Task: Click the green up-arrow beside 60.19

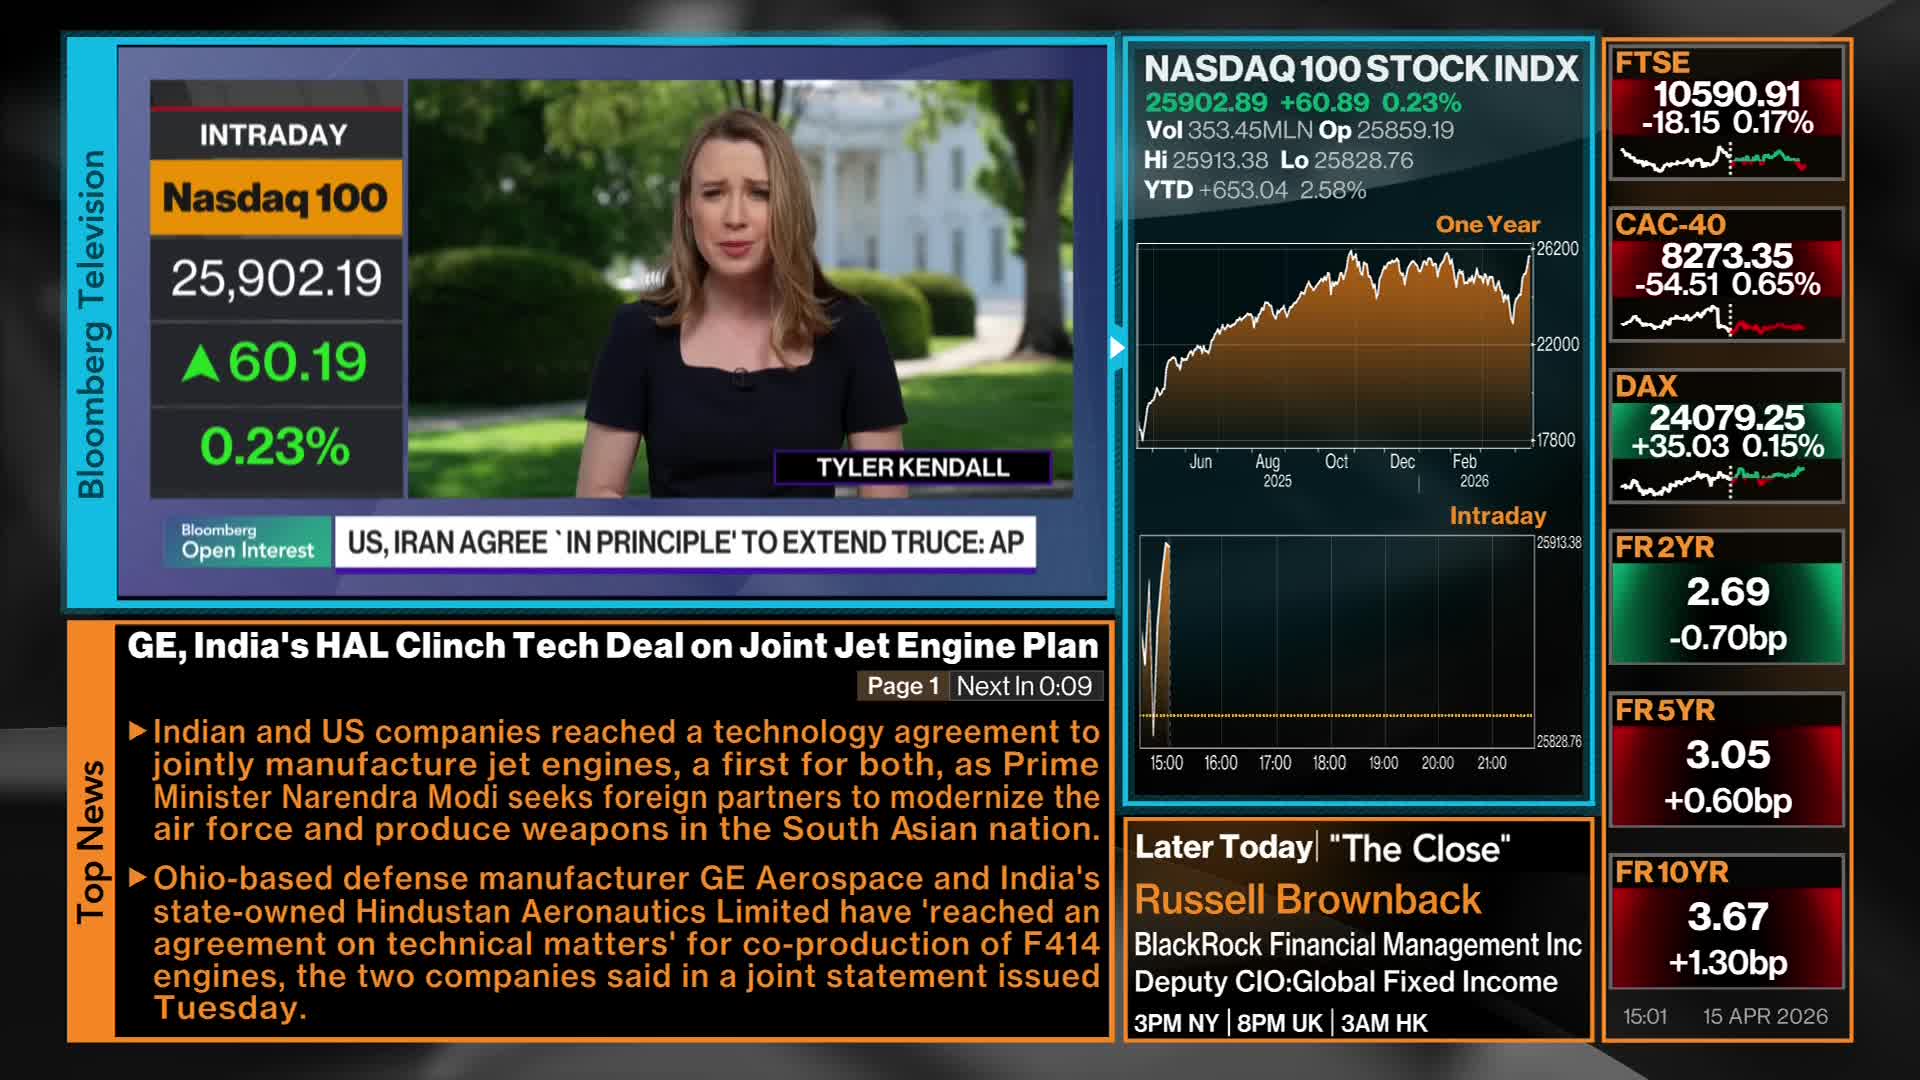Action: coord(201,364)
